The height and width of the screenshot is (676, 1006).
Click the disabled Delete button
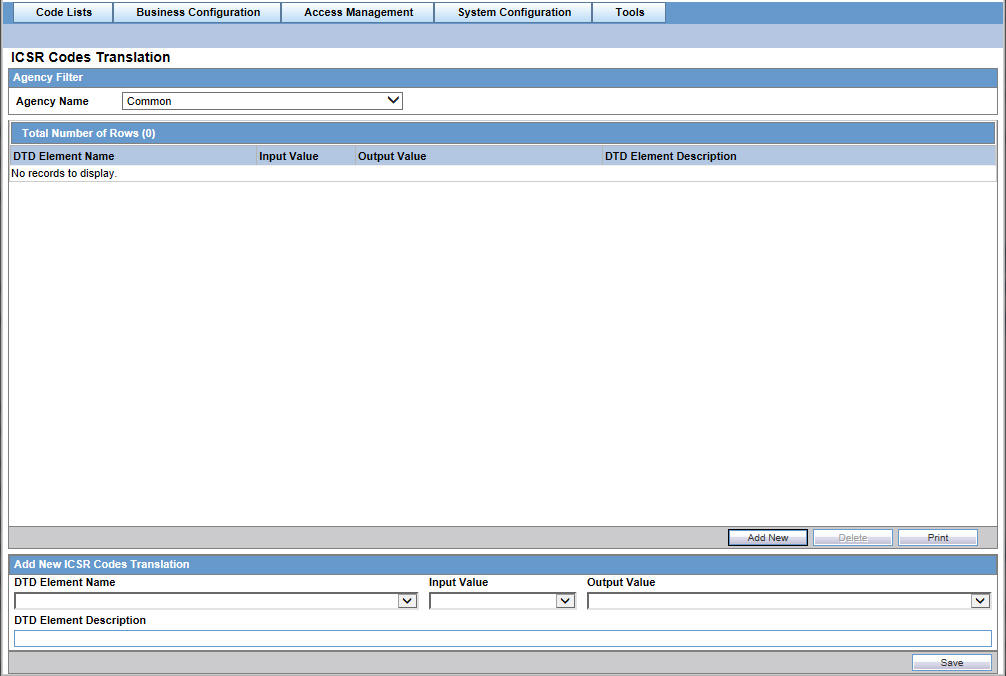[853, 537]
